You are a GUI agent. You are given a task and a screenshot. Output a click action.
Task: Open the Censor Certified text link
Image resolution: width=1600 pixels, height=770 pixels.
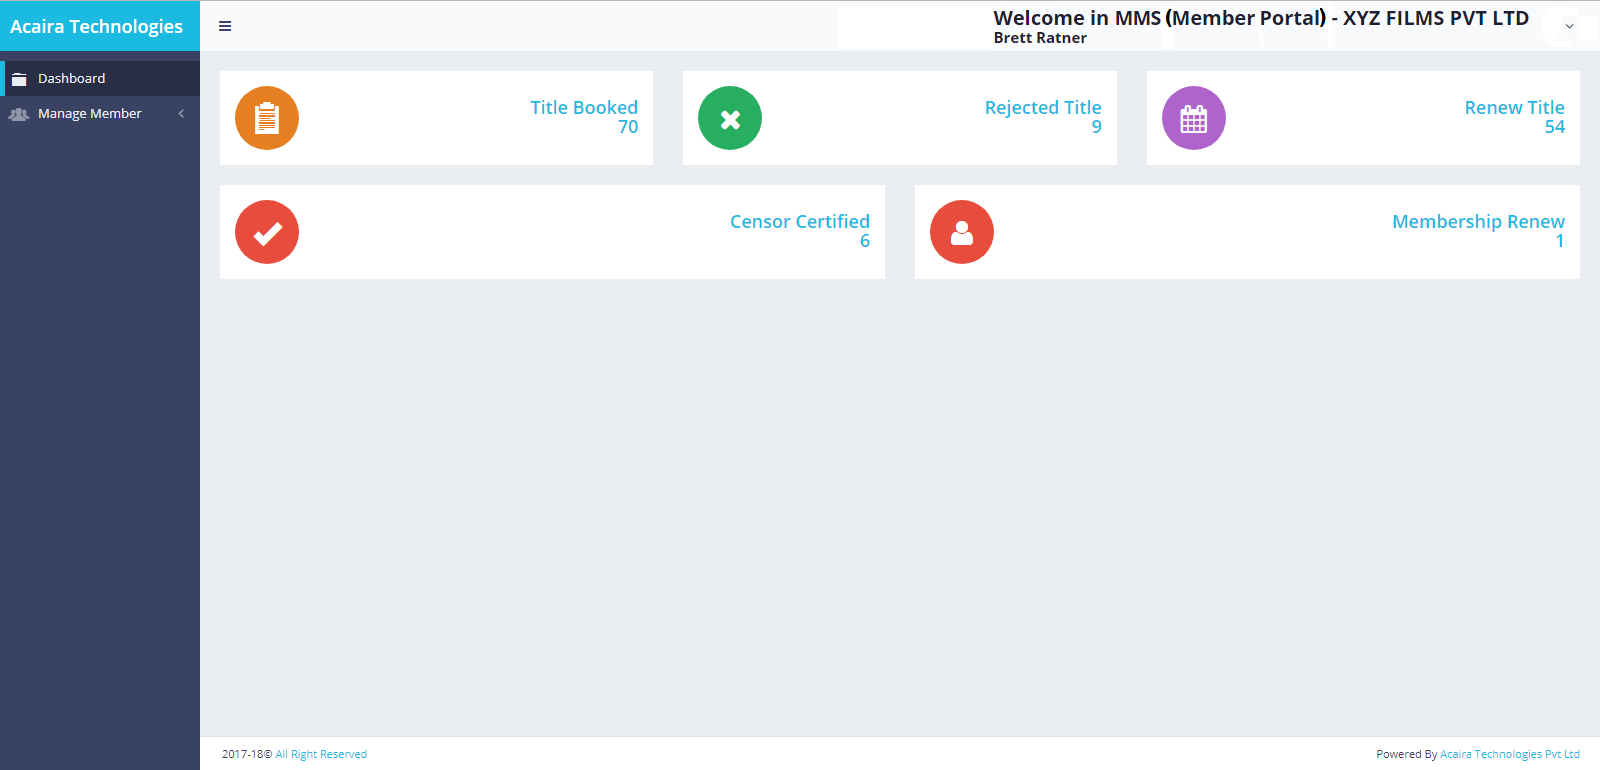coord(799,221)
